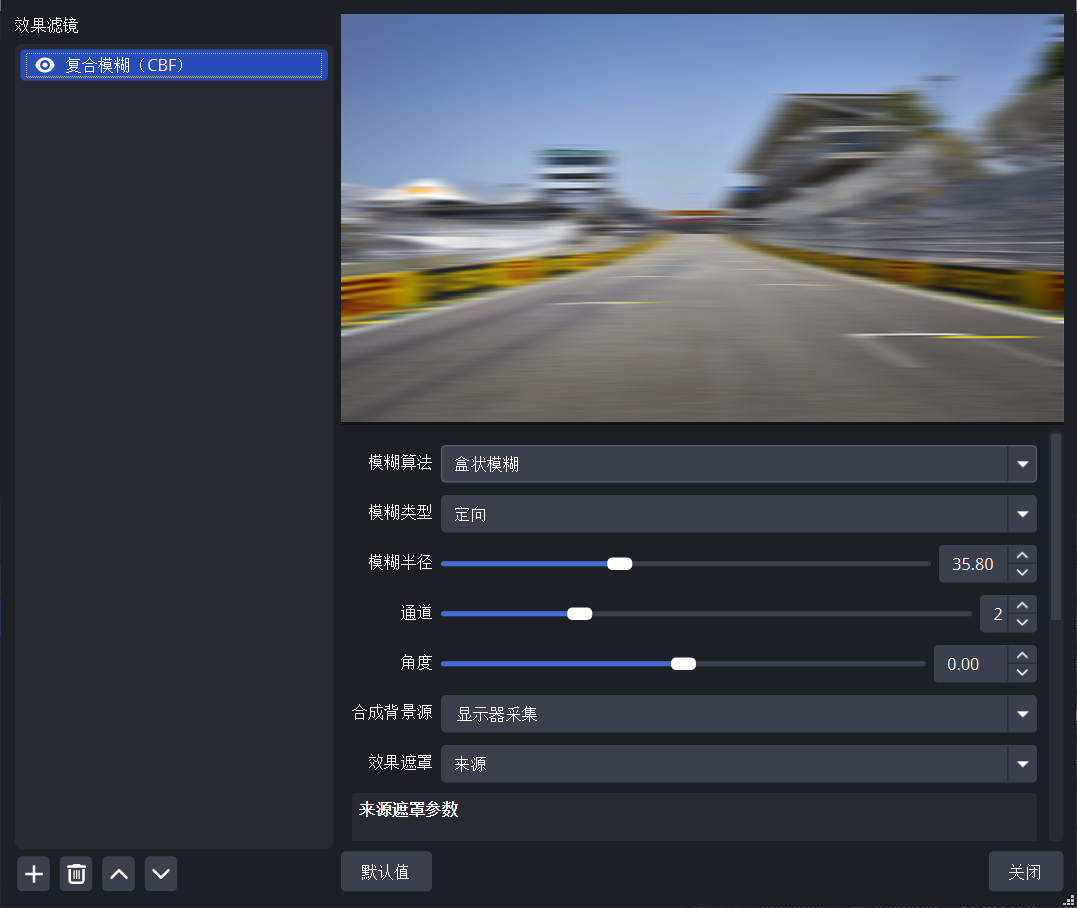Click the 模糊半径 slider handle
Viewport: 1077px width, 908px height.
620,564
